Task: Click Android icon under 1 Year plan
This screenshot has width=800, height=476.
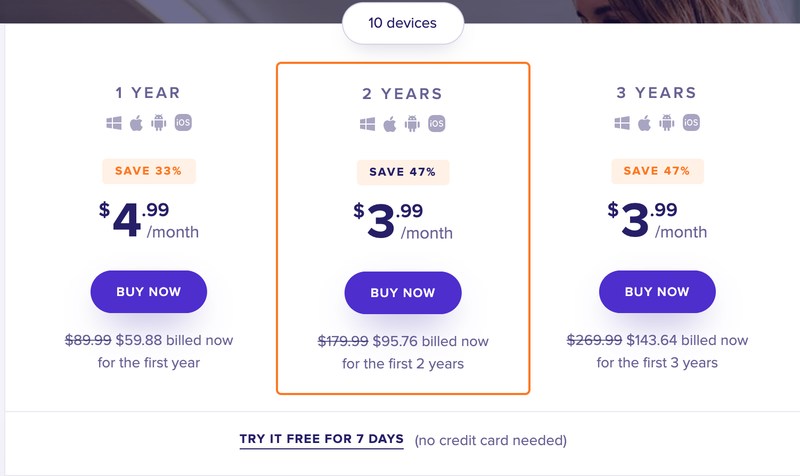Action: (159, 123)
